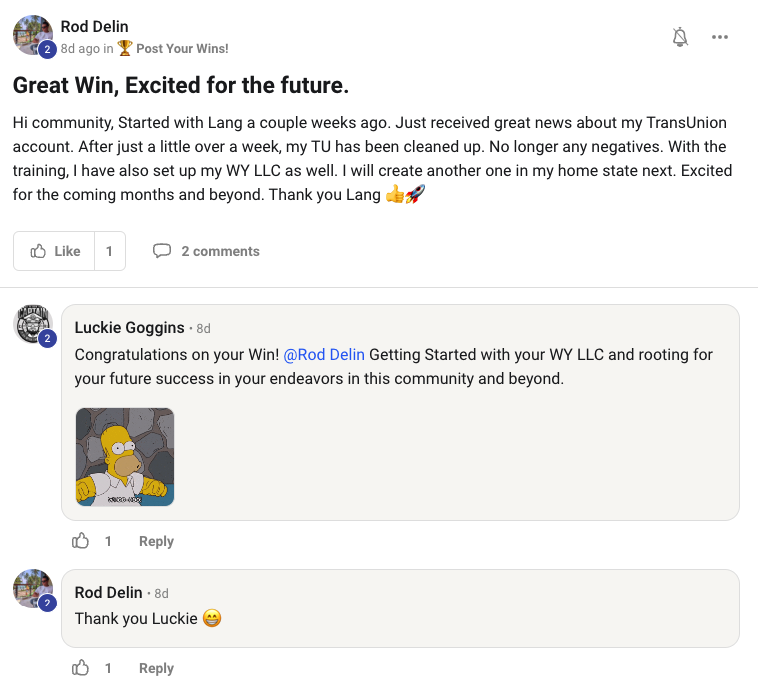Open the Post Your Wins! category
This screenshot has width=758, height=682.
(182, 48)
